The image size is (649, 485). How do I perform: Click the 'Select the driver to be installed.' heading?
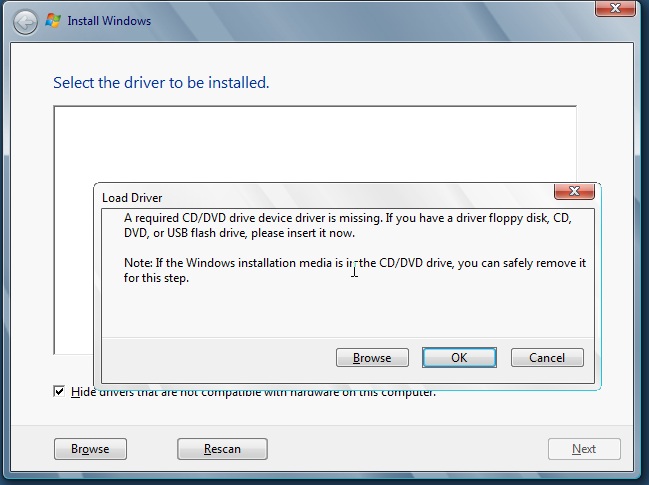click(161, 83)
